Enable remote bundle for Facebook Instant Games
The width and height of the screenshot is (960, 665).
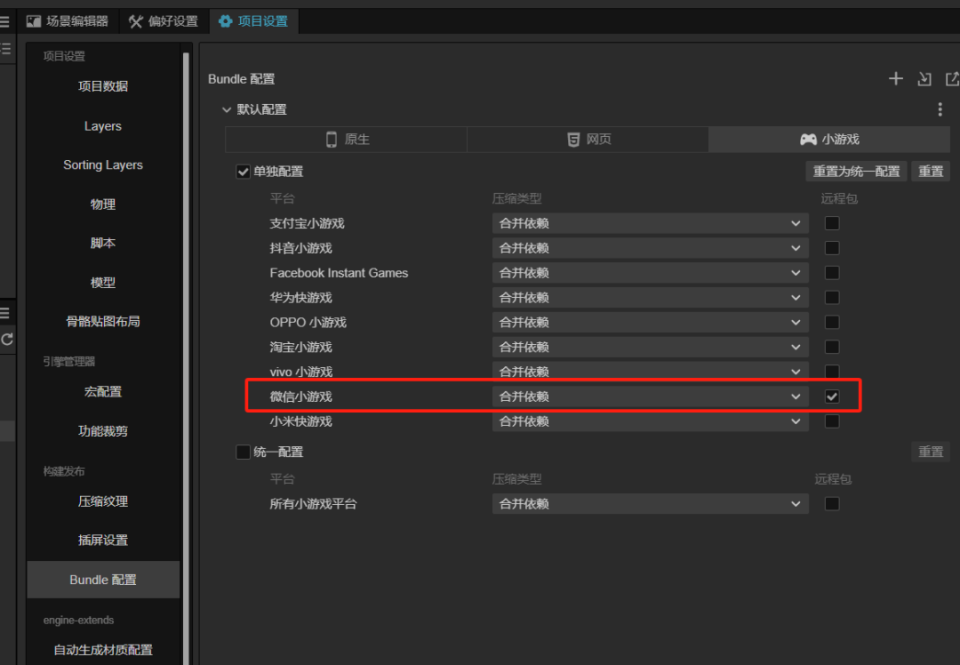point(831,272)
